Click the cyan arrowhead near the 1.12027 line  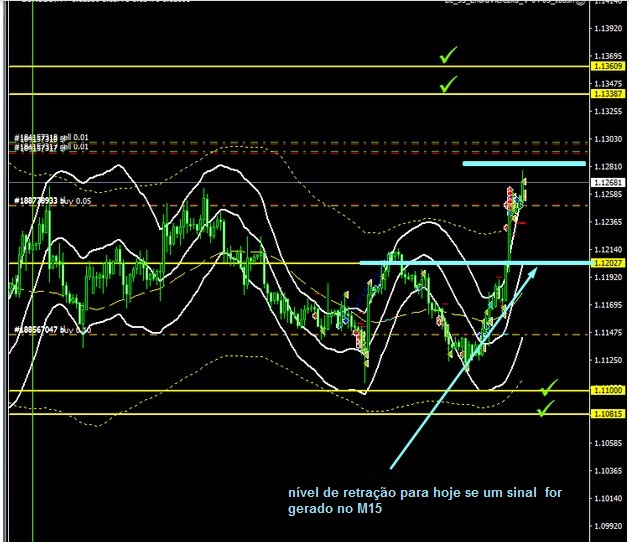[529, 274]
